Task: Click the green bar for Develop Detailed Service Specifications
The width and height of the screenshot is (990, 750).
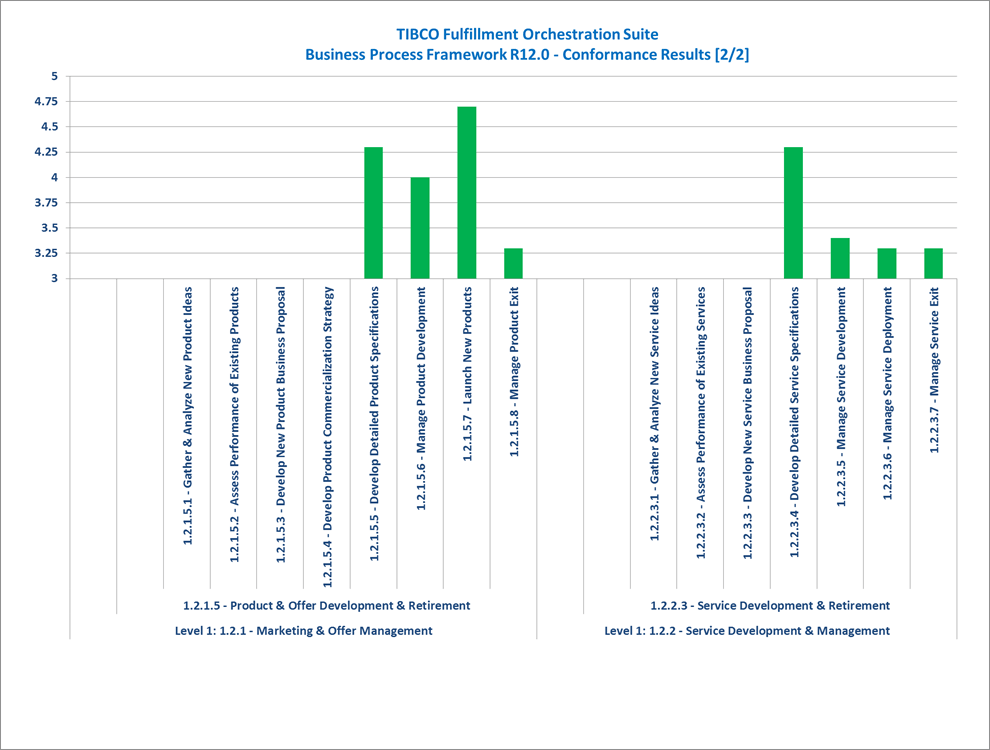Action: coord(794,213)
